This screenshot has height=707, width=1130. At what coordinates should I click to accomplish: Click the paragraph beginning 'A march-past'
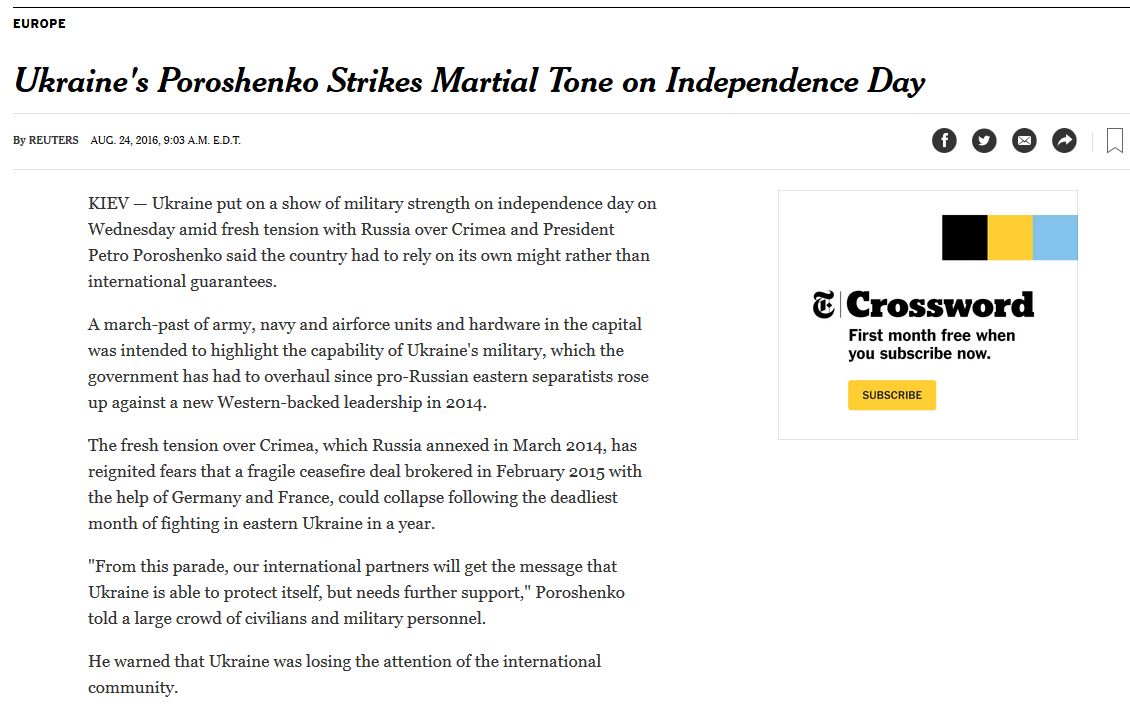point(368,364)
